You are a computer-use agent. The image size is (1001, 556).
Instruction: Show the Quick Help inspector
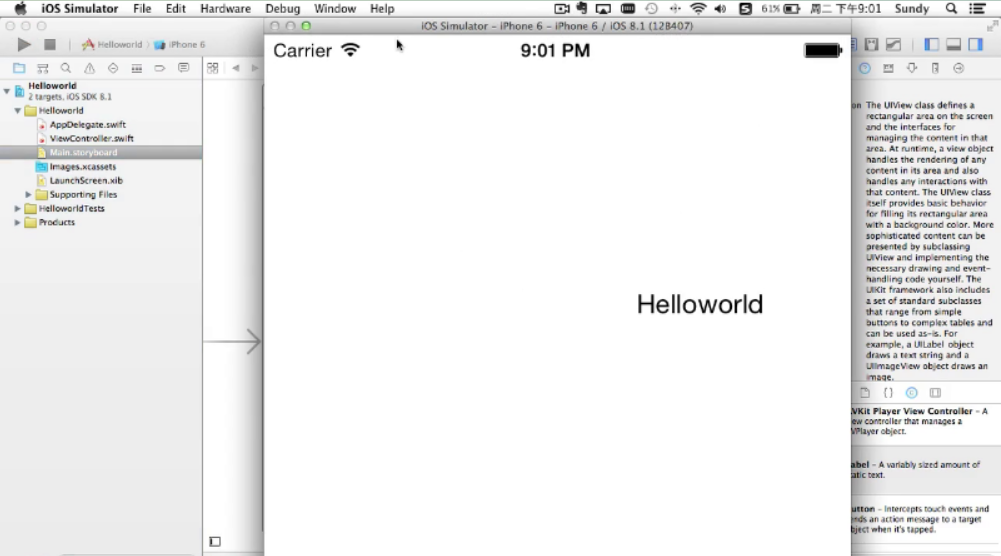(864, 68)
